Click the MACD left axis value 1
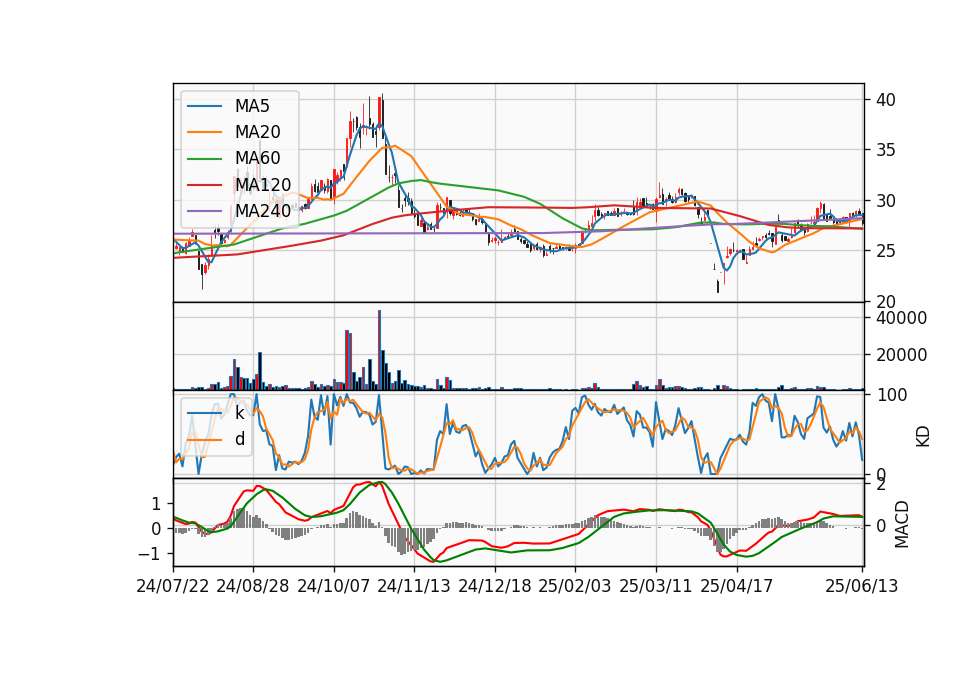Viewport: 960px width, 690px height. click(156, 504)
